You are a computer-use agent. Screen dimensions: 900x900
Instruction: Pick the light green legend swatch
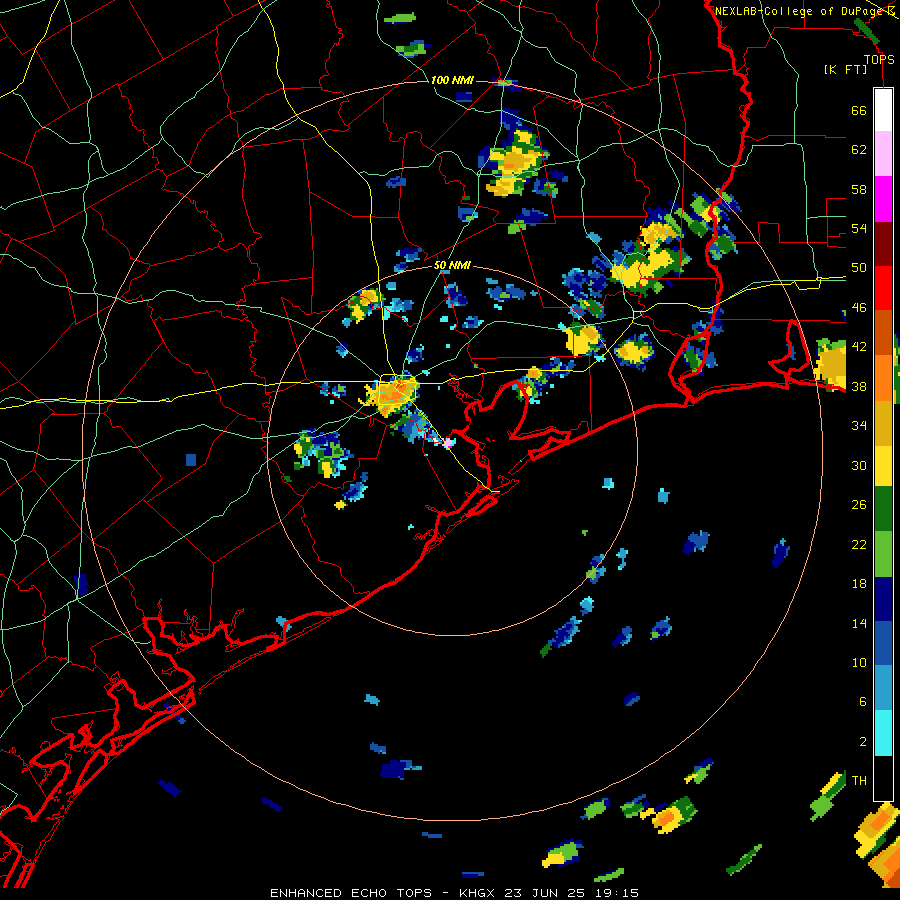883,554
